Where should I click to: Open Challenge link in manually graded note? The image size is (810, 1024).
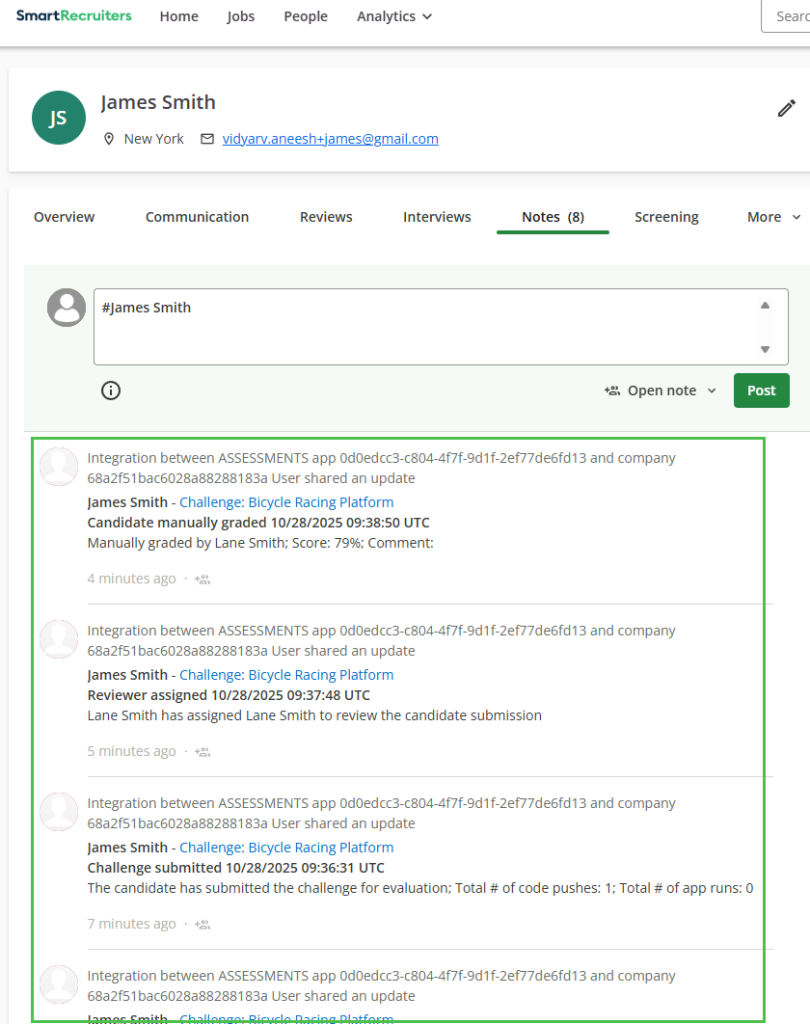[x=286, y=502]
